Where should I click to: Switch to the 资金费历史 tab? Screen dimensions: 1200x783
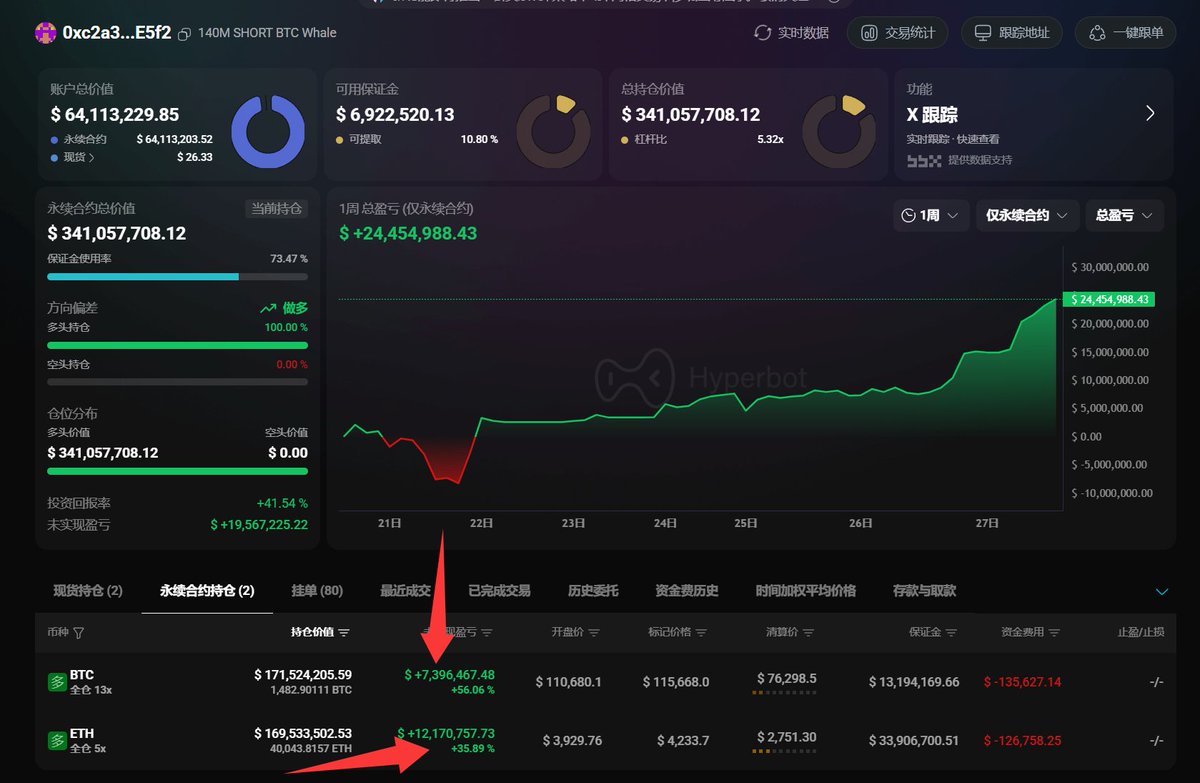(687, 591)
